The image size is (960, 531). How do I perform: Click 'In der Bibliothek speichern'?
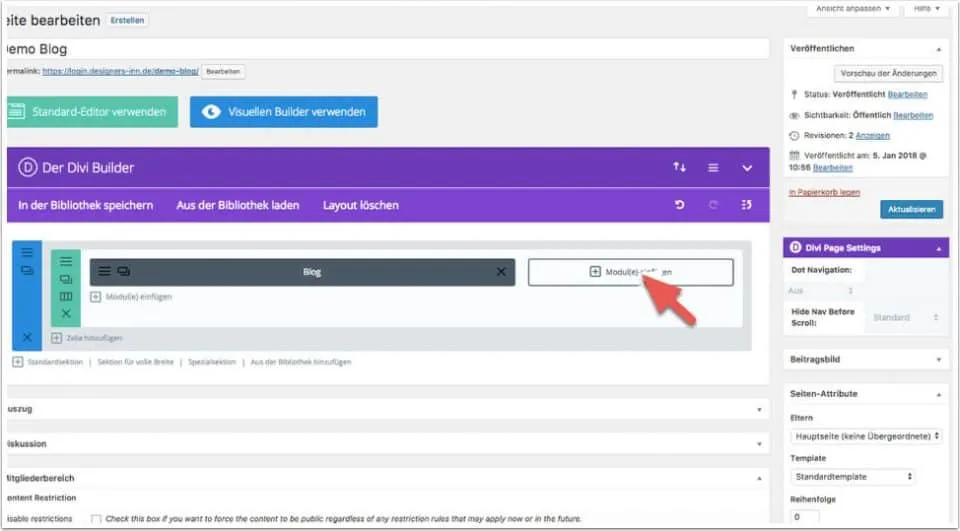click(x=86, y=205)
